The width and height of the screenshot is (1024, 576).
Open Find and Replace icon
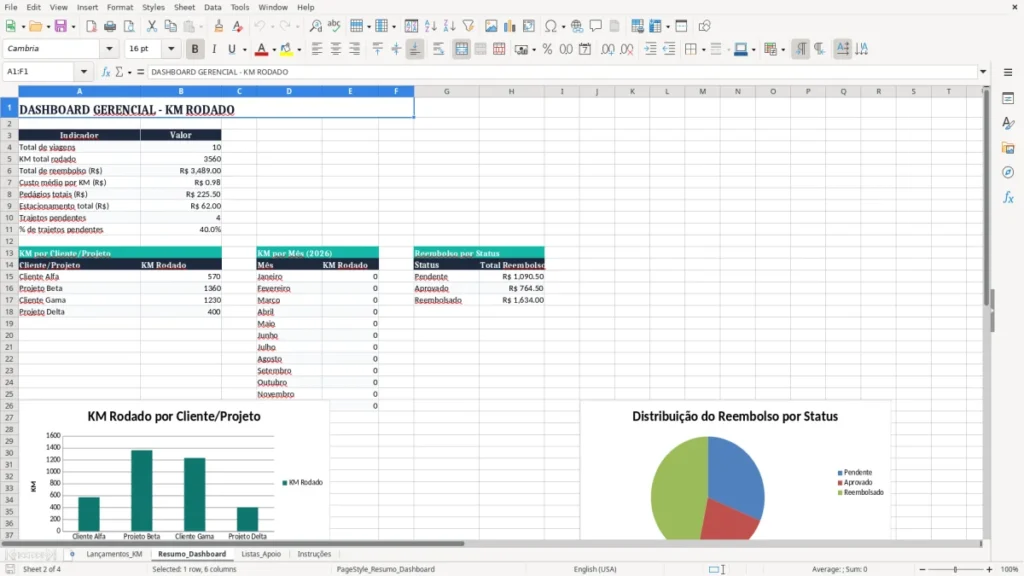(x=315, y=26)
